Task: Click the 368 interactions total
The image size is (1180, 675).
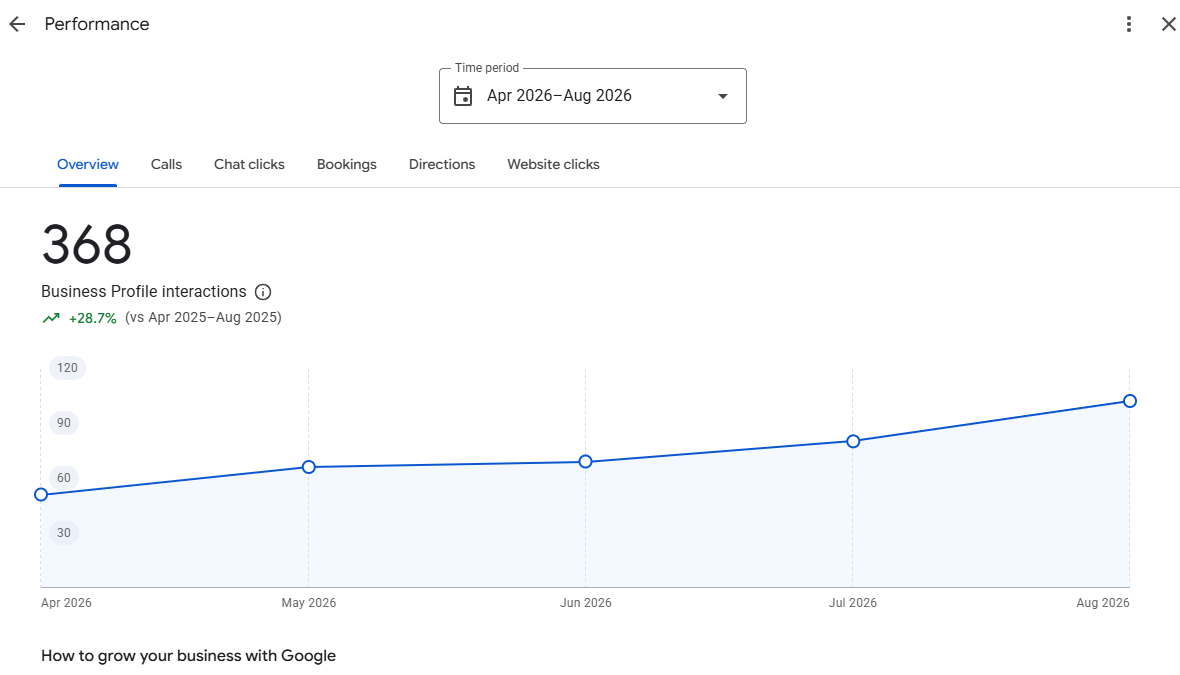Action: [x=87, y=245]
